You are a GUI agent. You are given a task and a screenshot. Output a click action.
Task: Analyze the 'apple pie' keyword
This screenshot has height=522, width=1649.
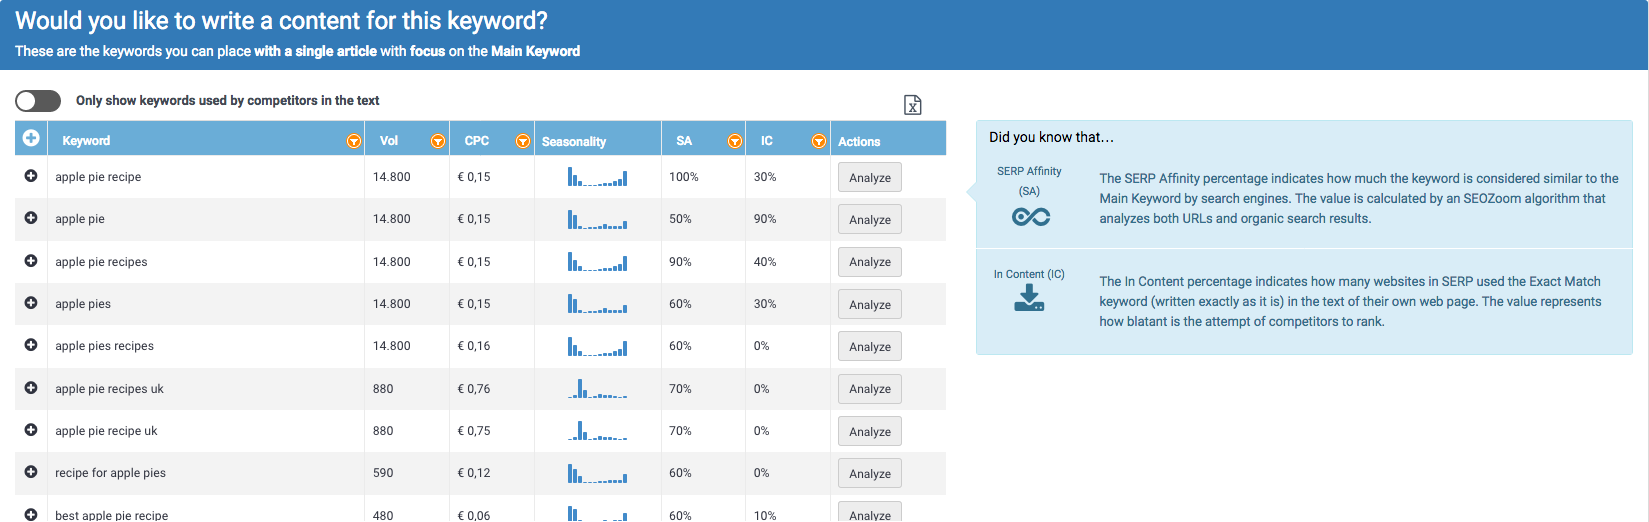click(870, 220)
